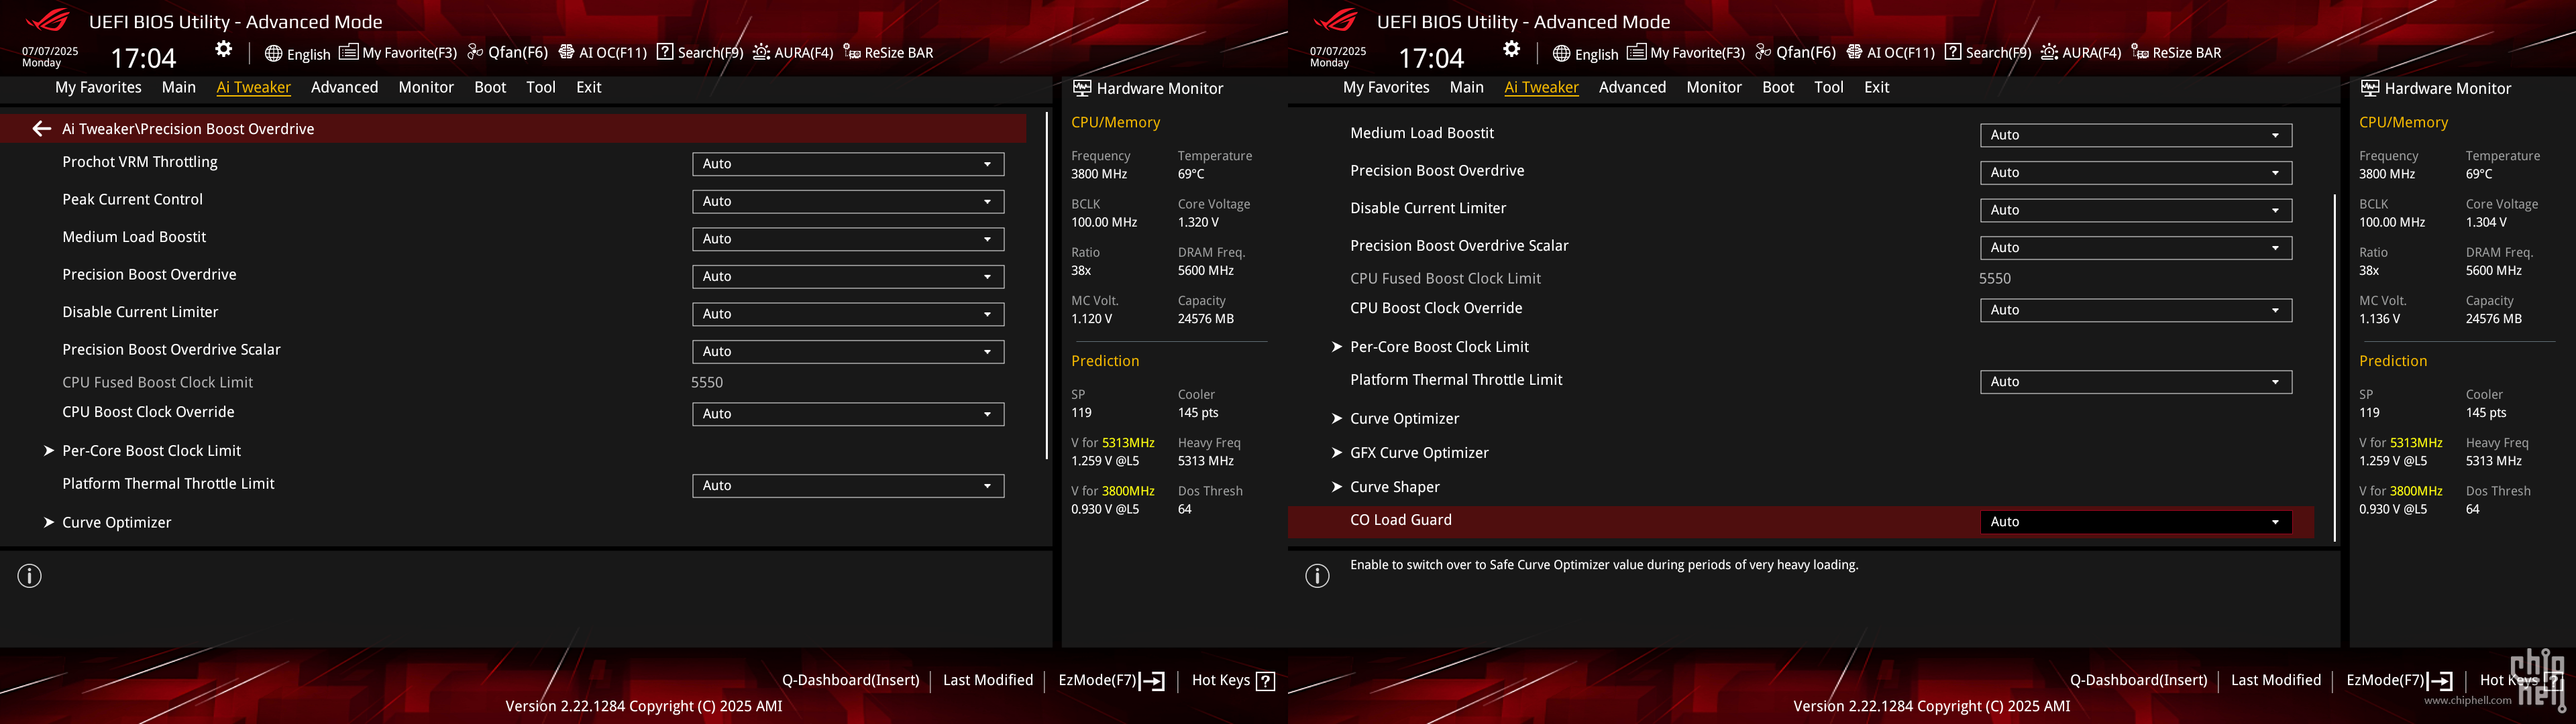Open Precision Boost Overdrive dropdown in left BIOS
Screen dimensions: 2576x724
pyautogui.click(x=848, y=276)
